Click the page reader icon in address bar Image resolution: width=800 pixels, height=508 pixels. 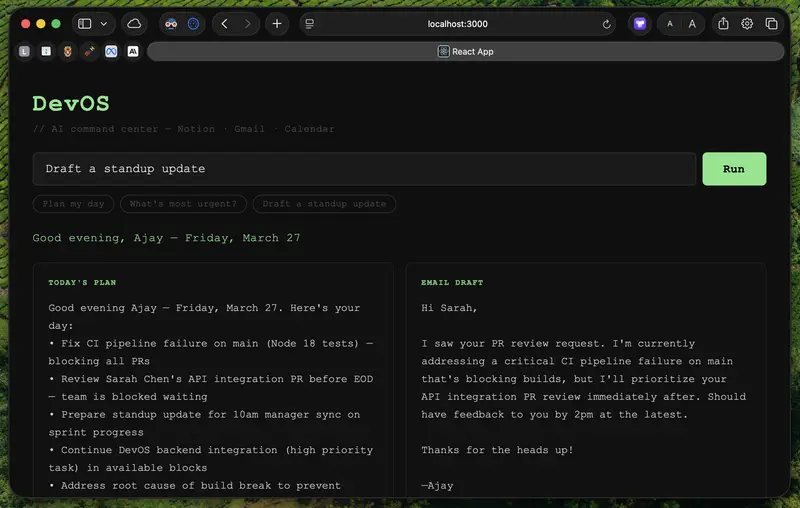coord(310,24)
